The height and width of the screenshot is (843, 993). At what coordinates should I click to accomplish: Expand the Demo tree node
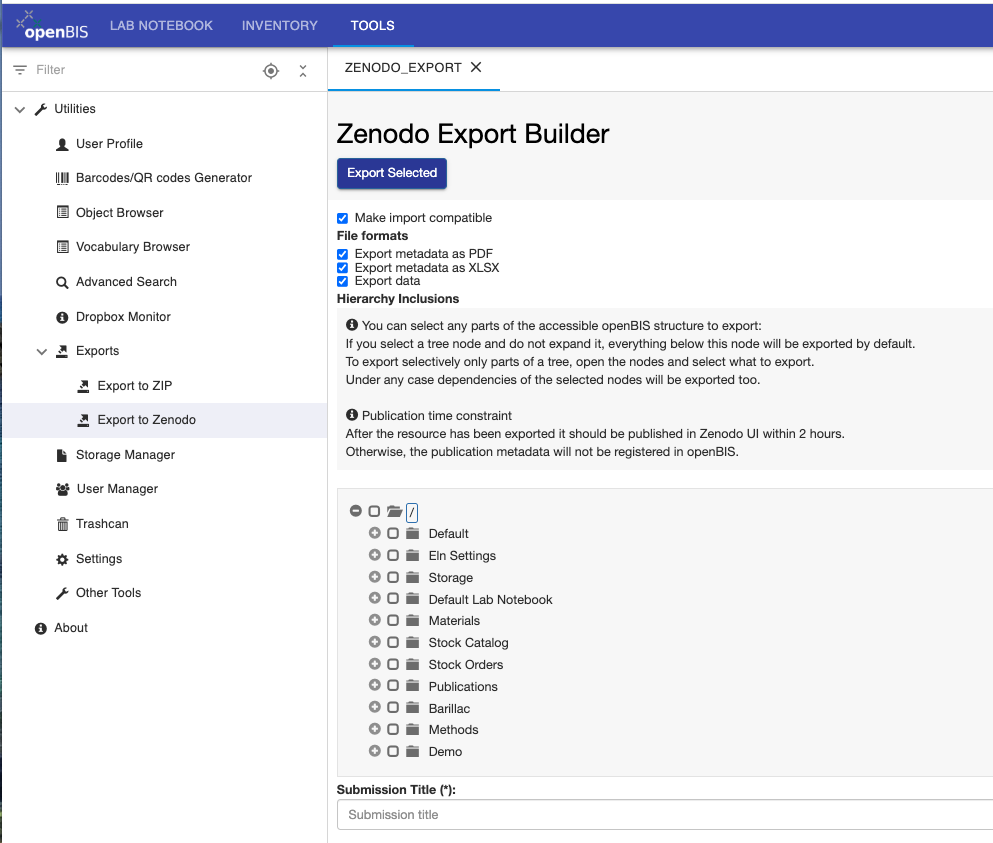tap(374, 751)
